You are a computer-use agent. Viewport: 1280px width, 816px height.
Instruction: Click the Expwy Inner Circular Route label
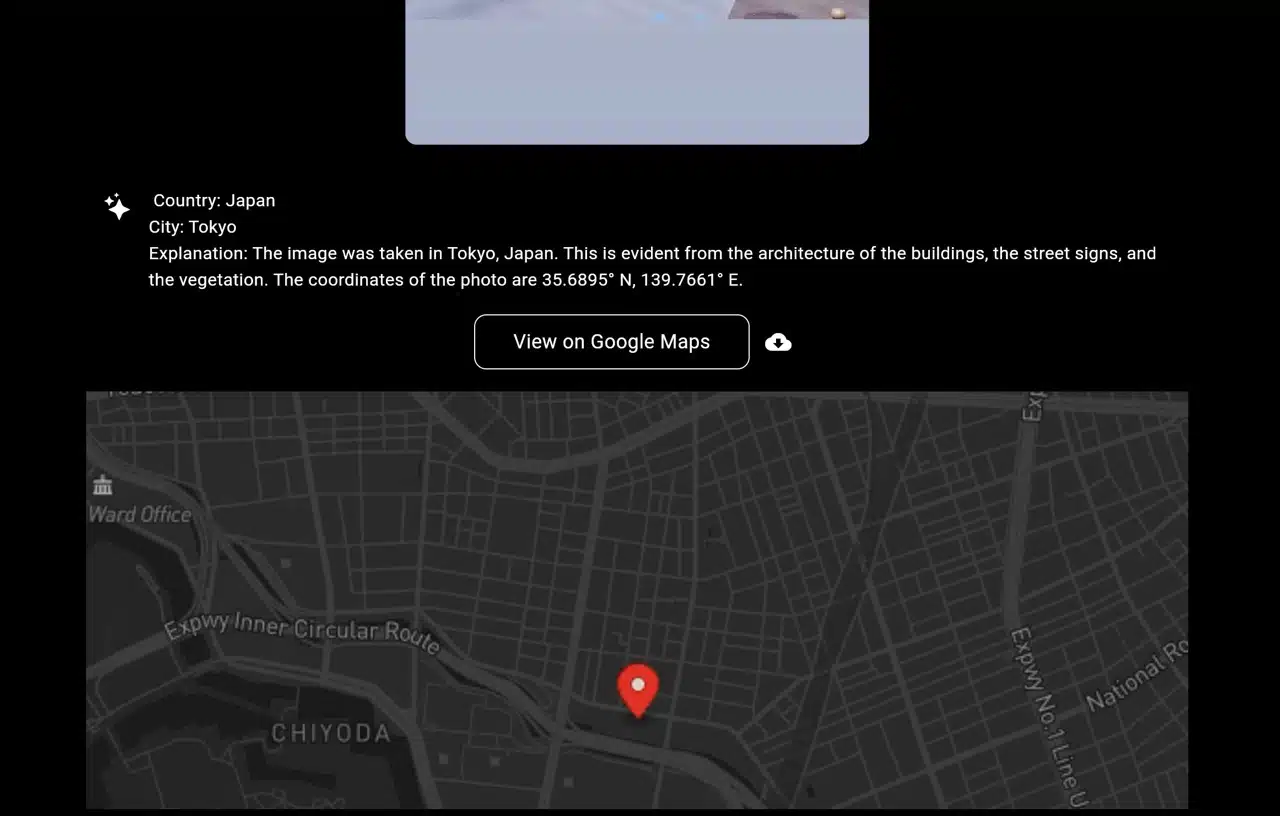[x=302, y=630]
